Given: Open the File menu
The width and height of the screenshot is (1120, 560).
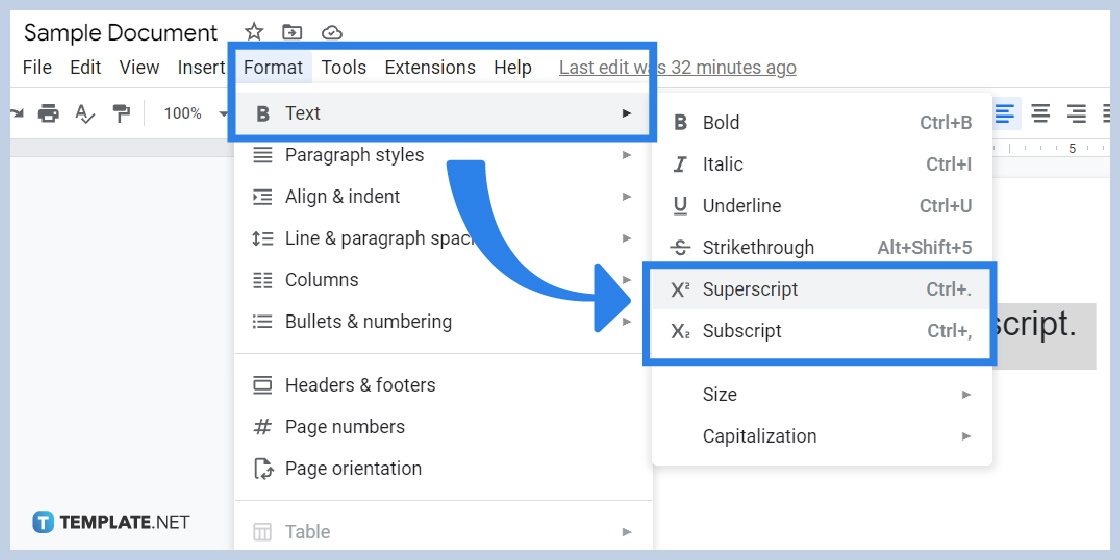Looking at the screenshot, I should click(x=37, y=67).
